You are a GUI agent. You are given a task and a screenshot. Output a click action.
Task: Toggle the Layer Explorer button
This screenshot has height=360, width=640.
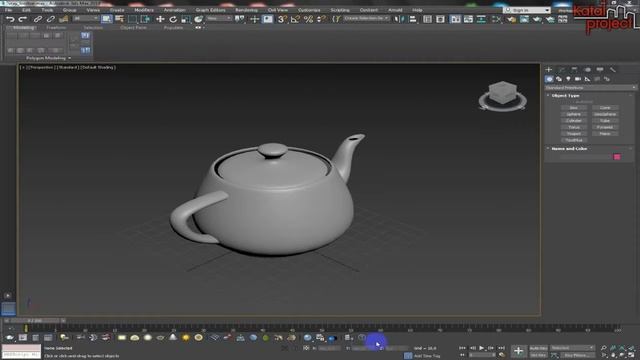[440, 19]
